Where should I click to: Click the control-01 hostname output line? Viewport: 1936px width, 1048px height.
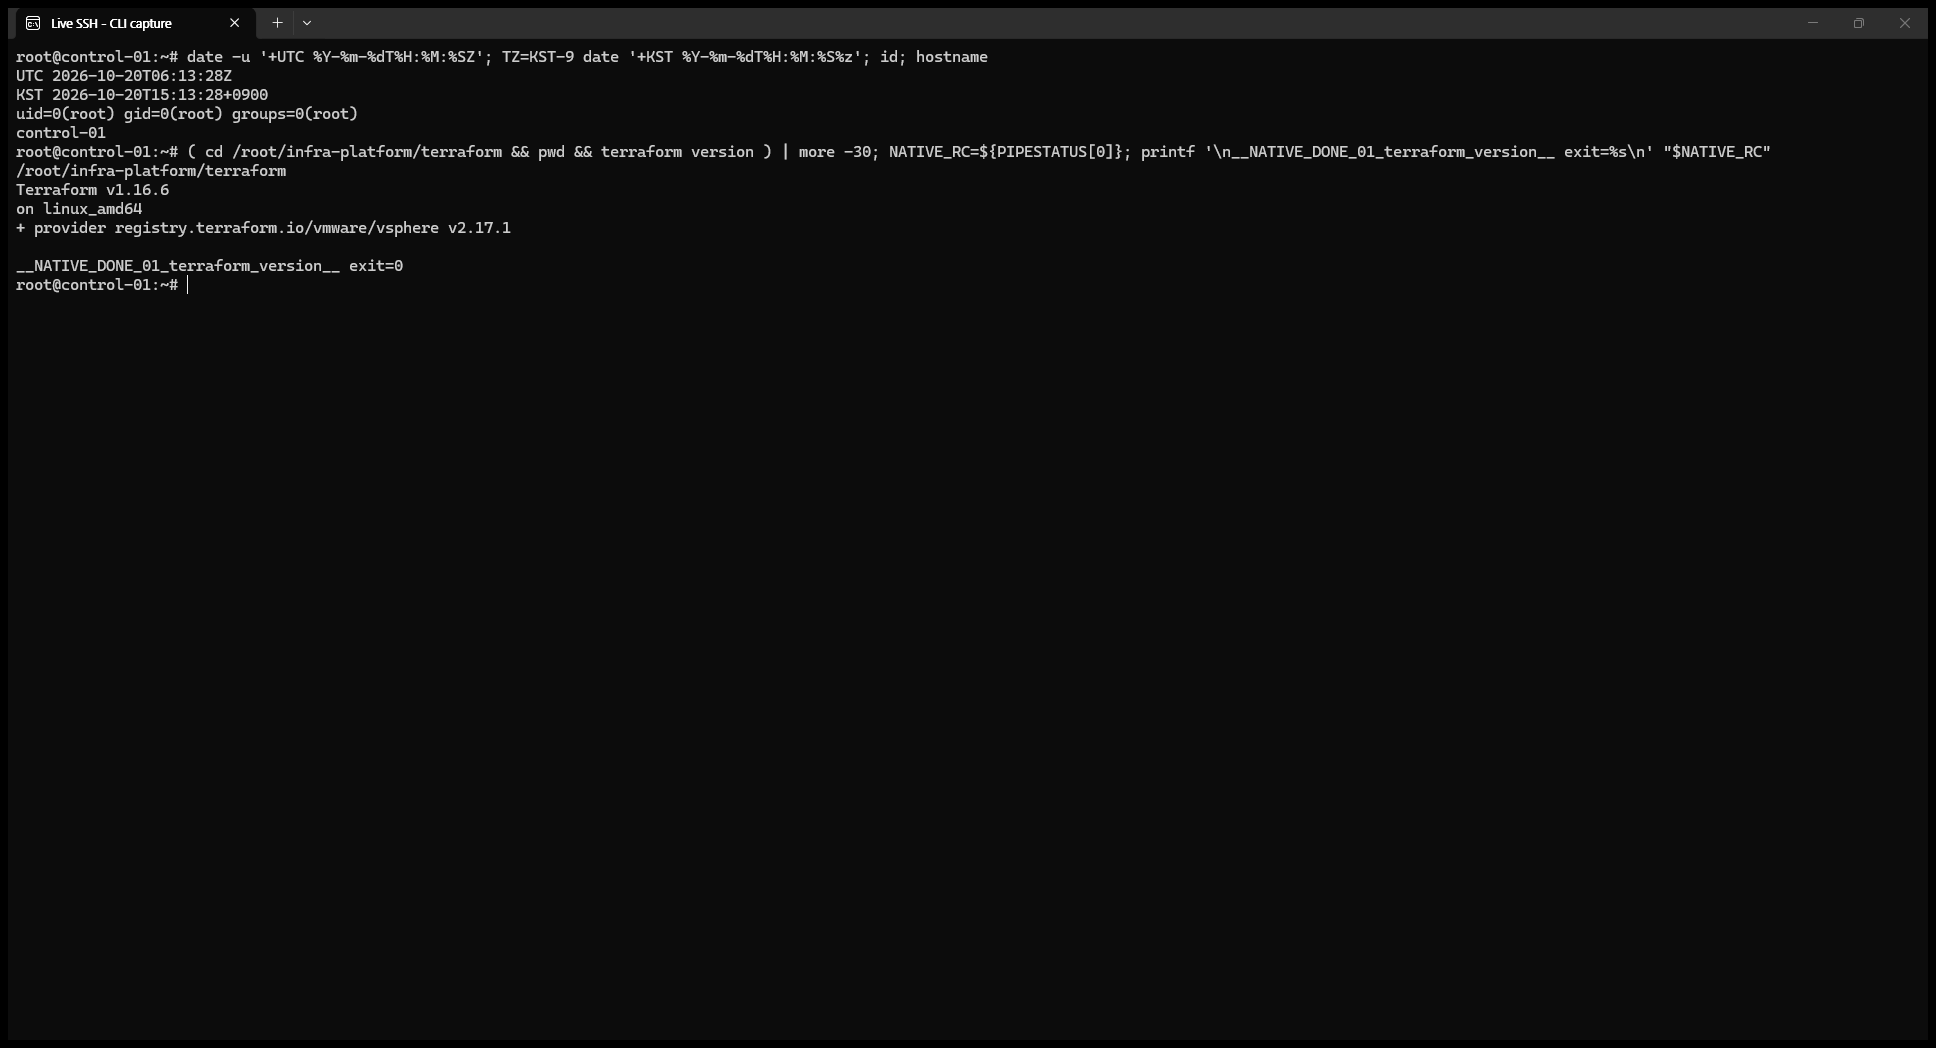(61, 133)
